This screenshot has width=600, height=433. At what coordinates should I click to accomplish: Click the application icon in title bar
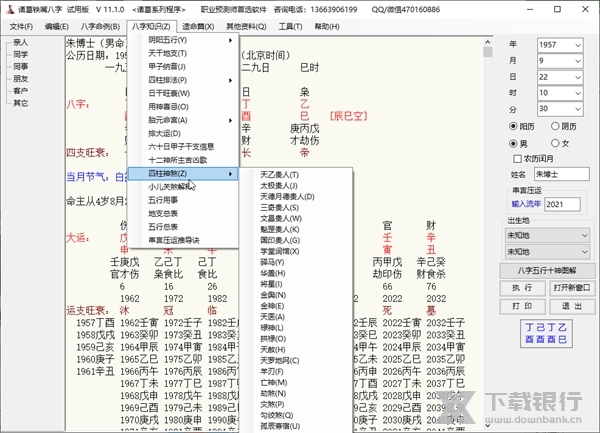[x=10, y=9]
